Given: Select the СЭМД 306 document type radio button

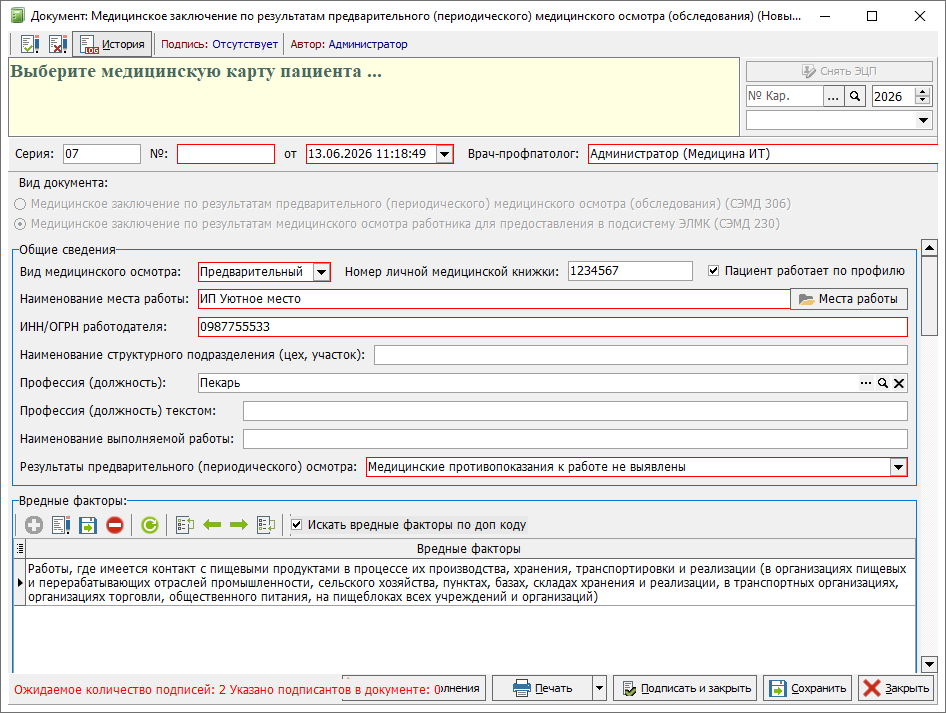Looking at the screenshot, I should click(20, 204).
